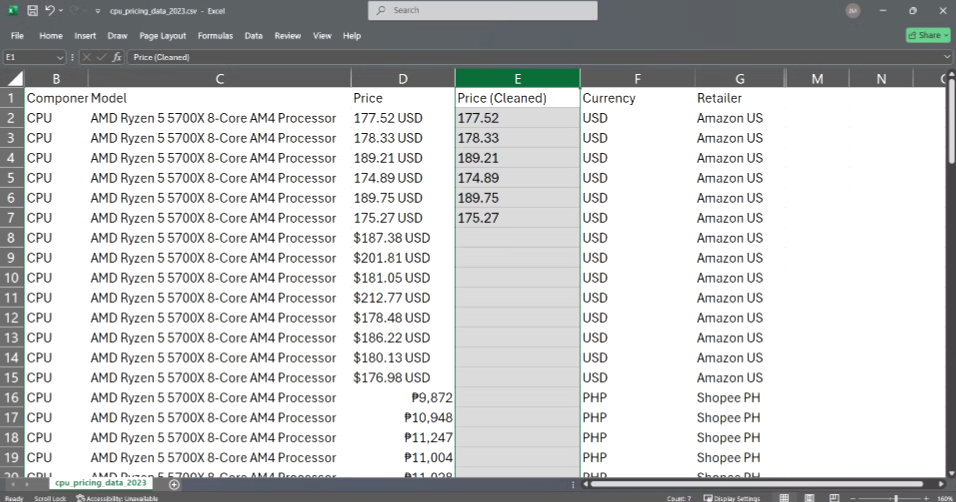Screen dimensions: 956x502
Task: Click the Retailer header cell
Action: click(x=740, y=98)
